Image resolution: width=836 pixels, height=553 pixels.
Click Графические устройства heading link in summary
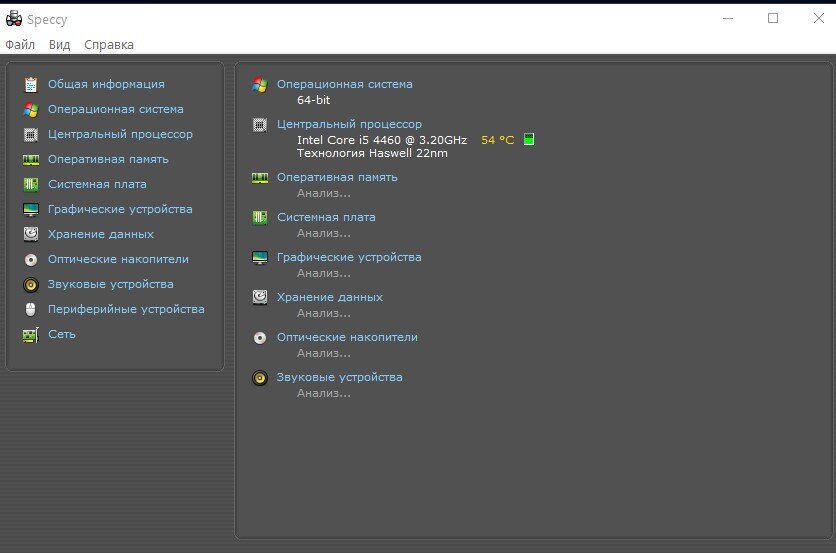coord(349,258)
